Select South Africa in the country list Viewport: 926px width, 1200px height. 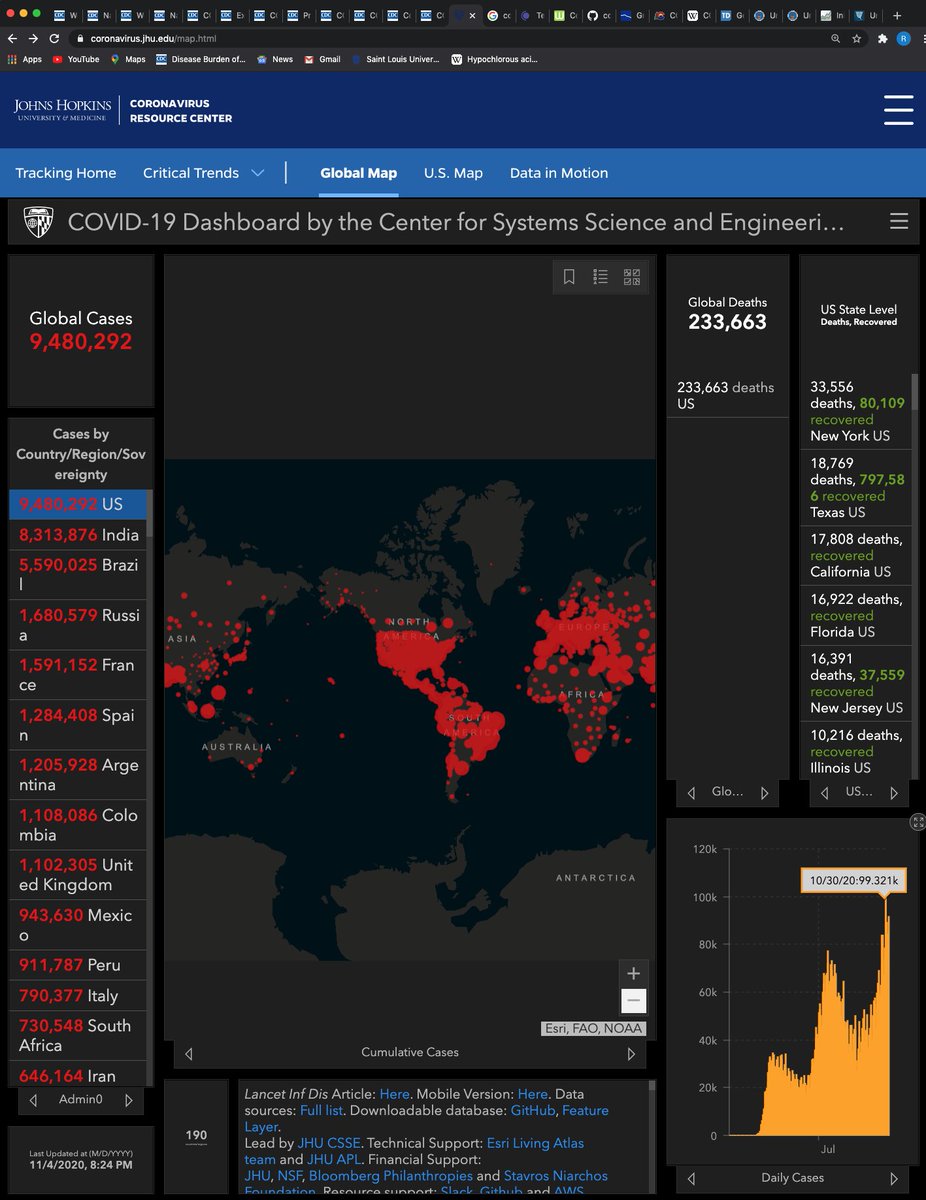coord(78,1035)
